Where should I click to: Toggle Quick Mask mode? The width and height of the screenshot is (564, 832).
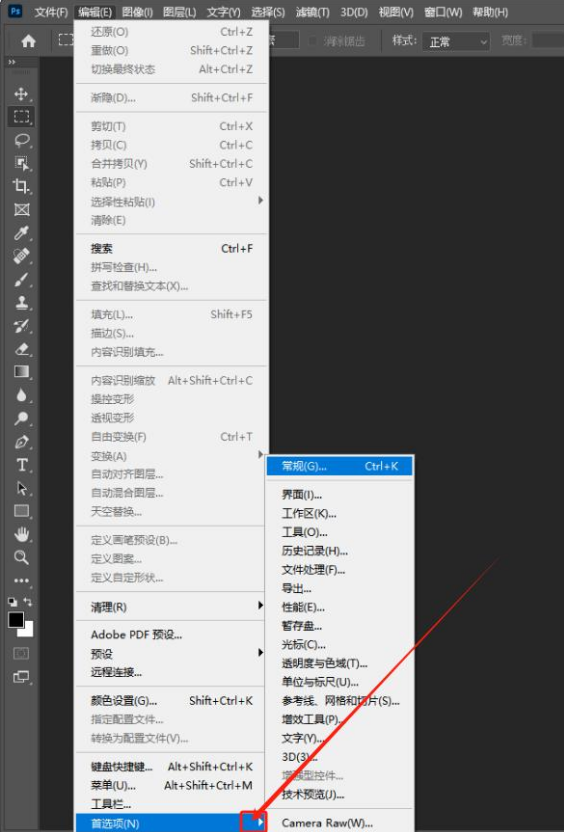pos(21,653)
